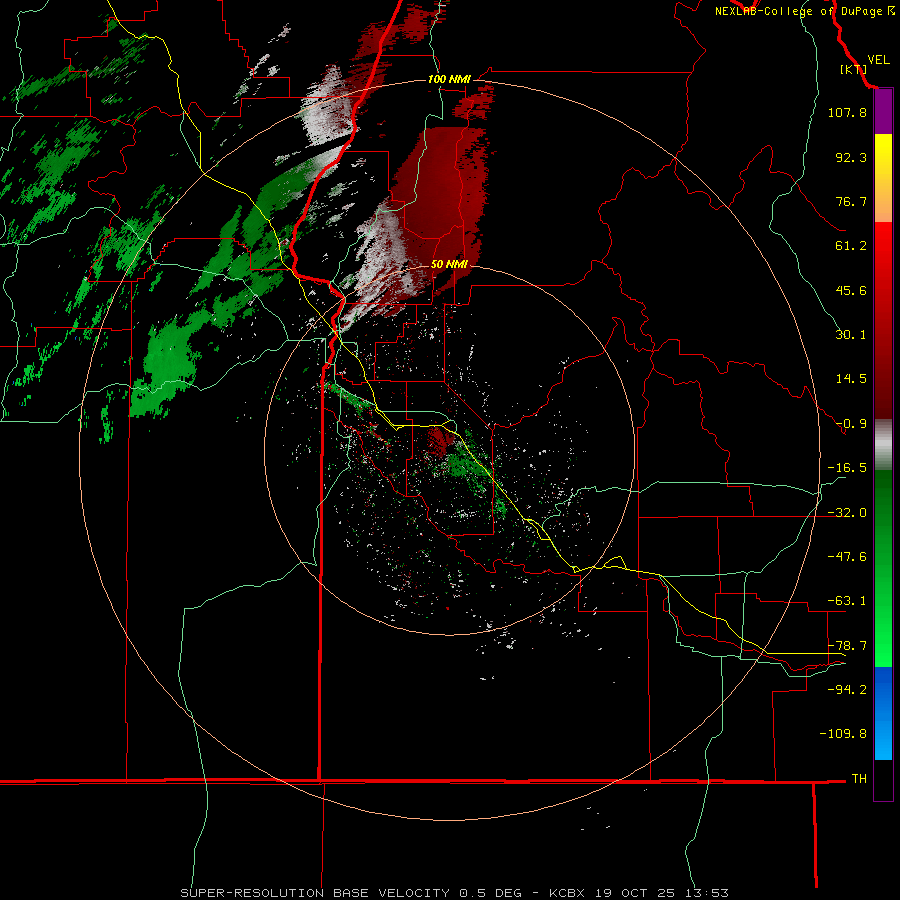Screen dimensions: 900x900
Task: Click the 50 NMI range ring label
Action: [449, 264]
